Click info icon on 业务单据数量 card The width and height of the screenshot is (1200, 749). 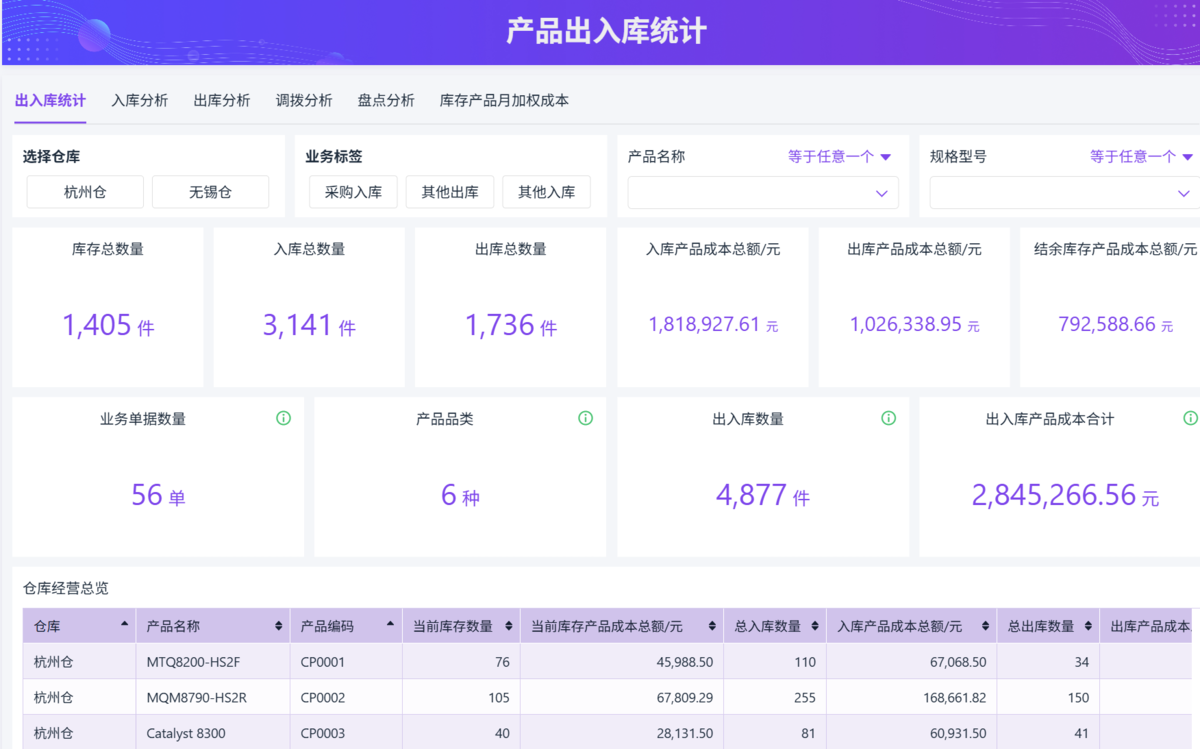(283, 418)
